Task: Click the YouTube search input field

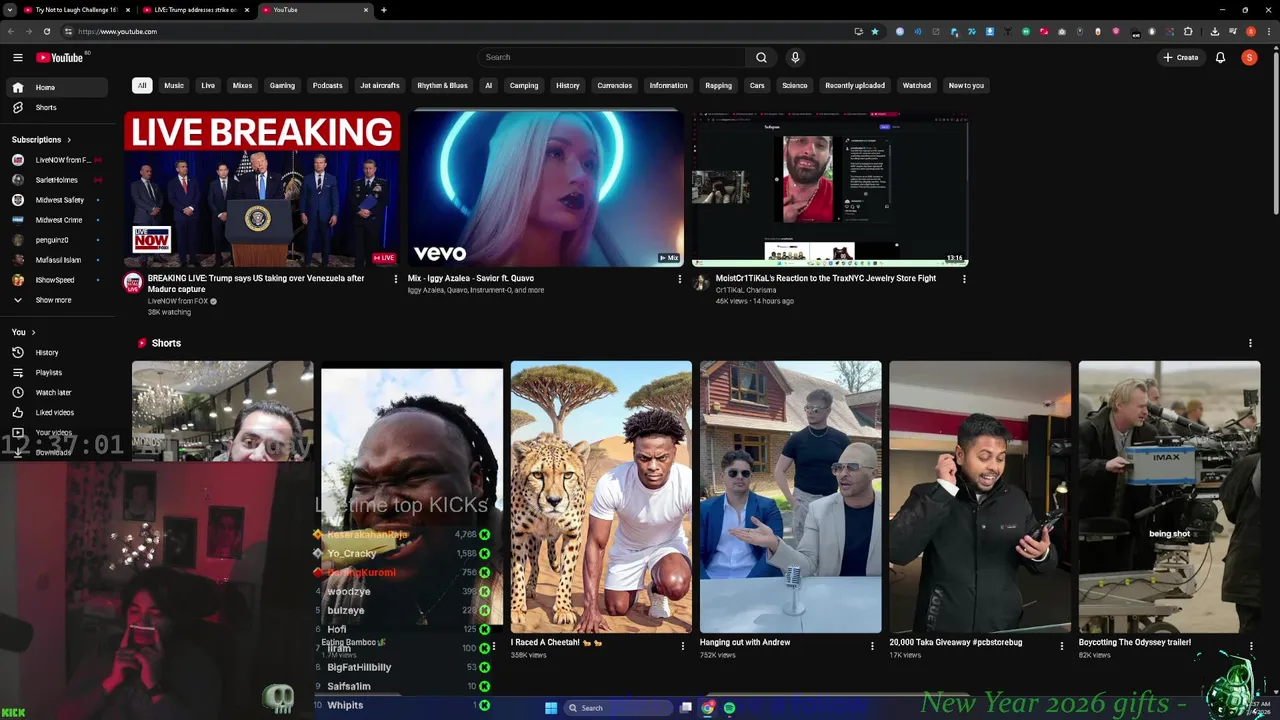Action: tap(612, 57)
